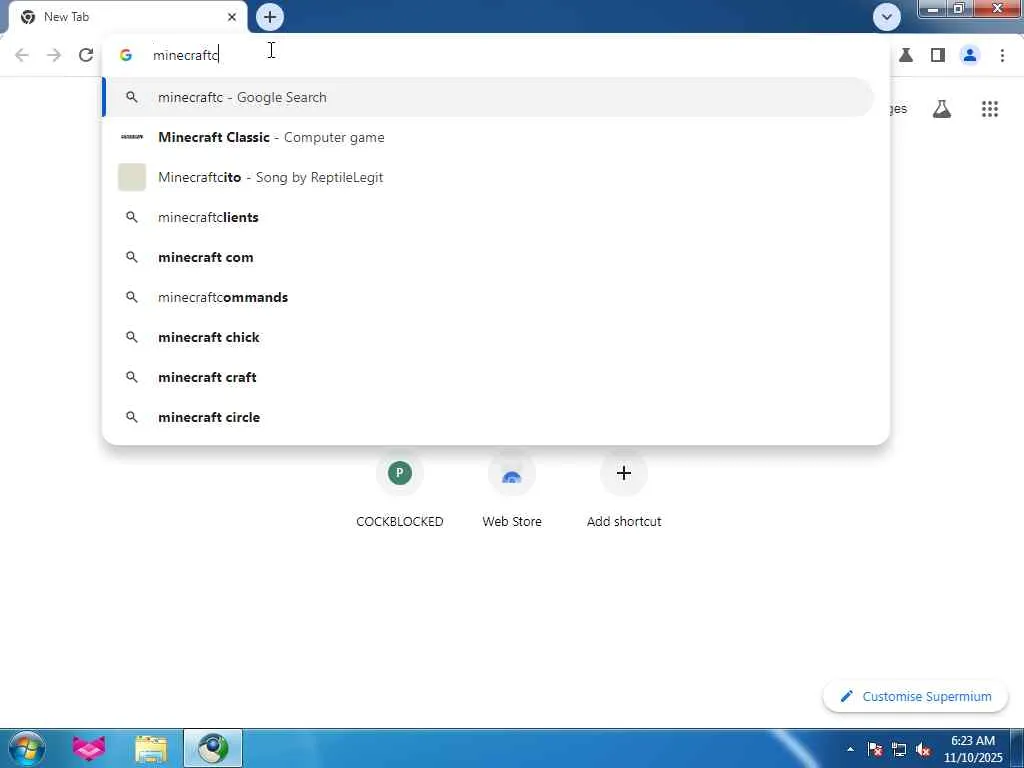Toggle the side panel icon
The height and width of the screenshot is (768, 1024).
tap(938, 56)
